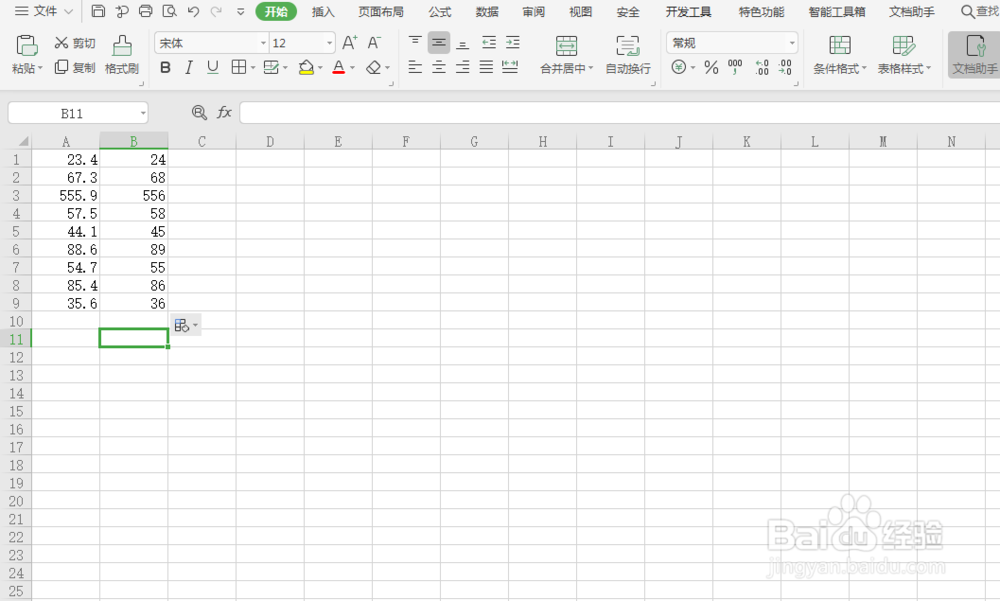Screen dimensions: 1000x601
Task: Click the Print icon in quick access toolbar
Action: (x=145, y=11)
